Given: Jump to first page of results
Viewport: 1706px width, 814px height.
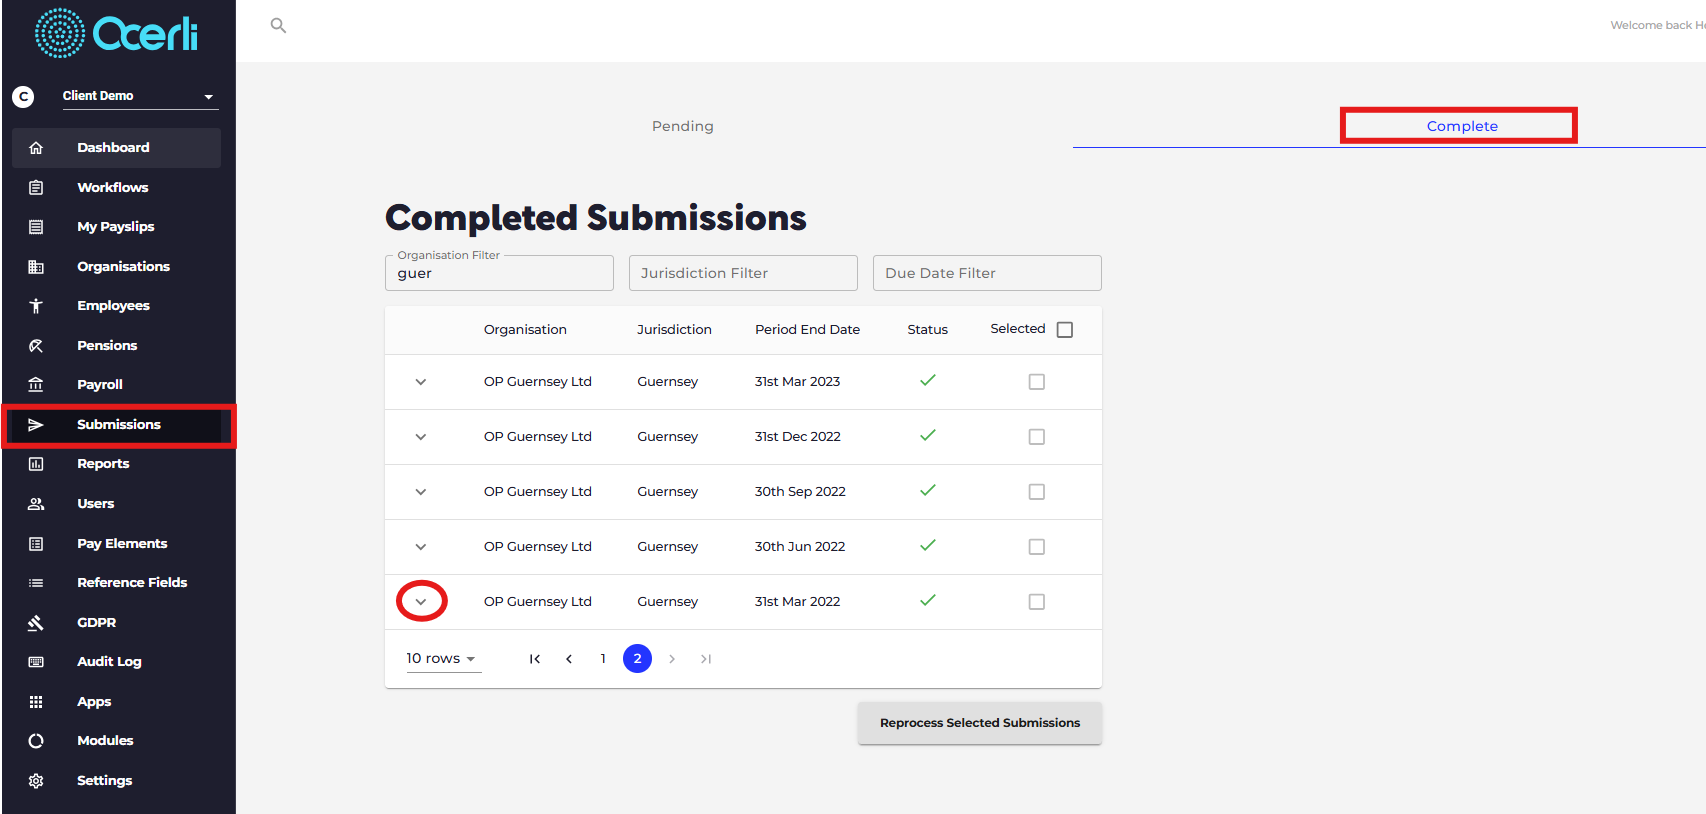Looking at the screenshot, I should coord(535,659).
